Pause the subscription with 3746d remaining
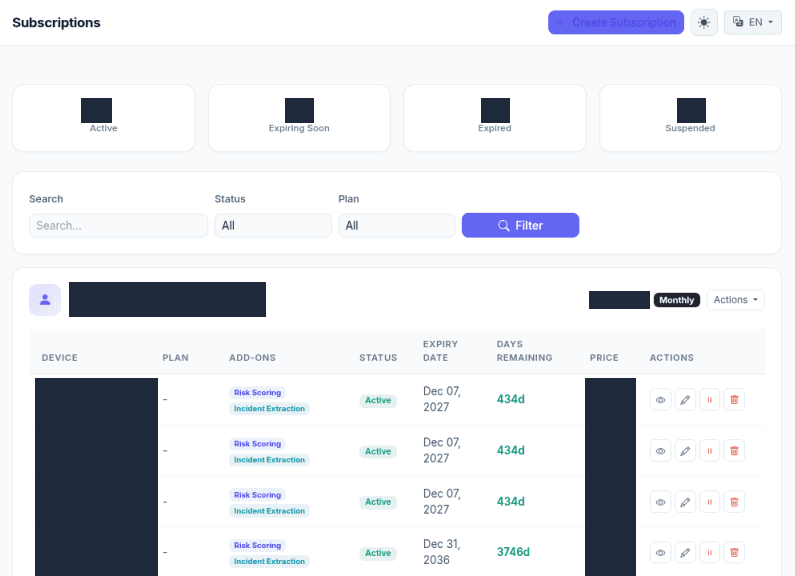 709,553
